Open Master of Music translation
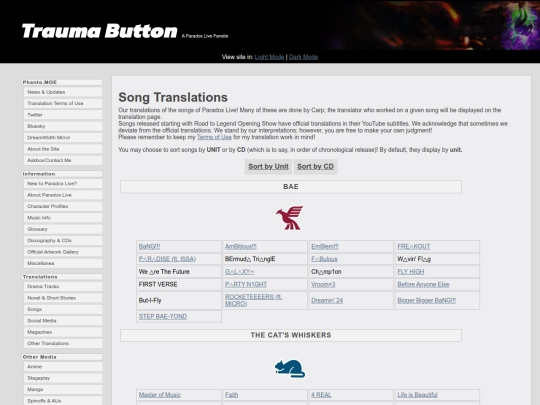The height and width of the screenshot is (405, 540). 159,395
